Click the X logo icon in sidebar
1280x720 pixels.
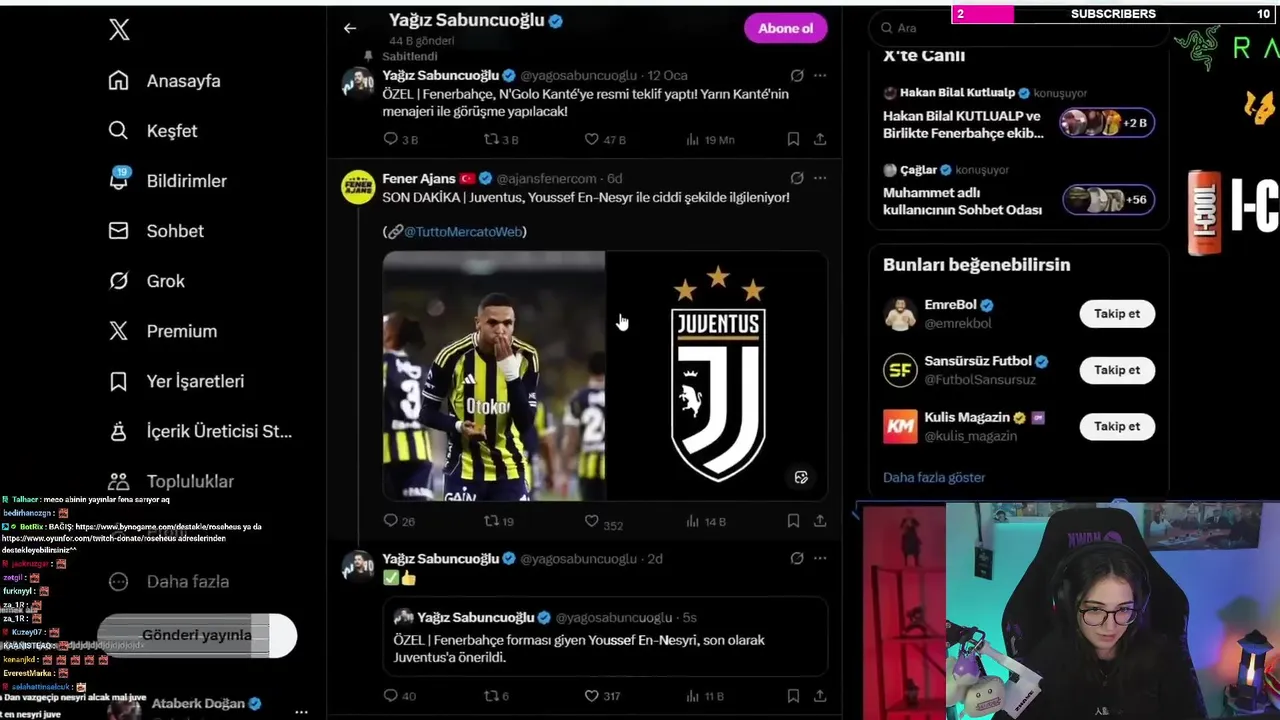pos(119,30)
